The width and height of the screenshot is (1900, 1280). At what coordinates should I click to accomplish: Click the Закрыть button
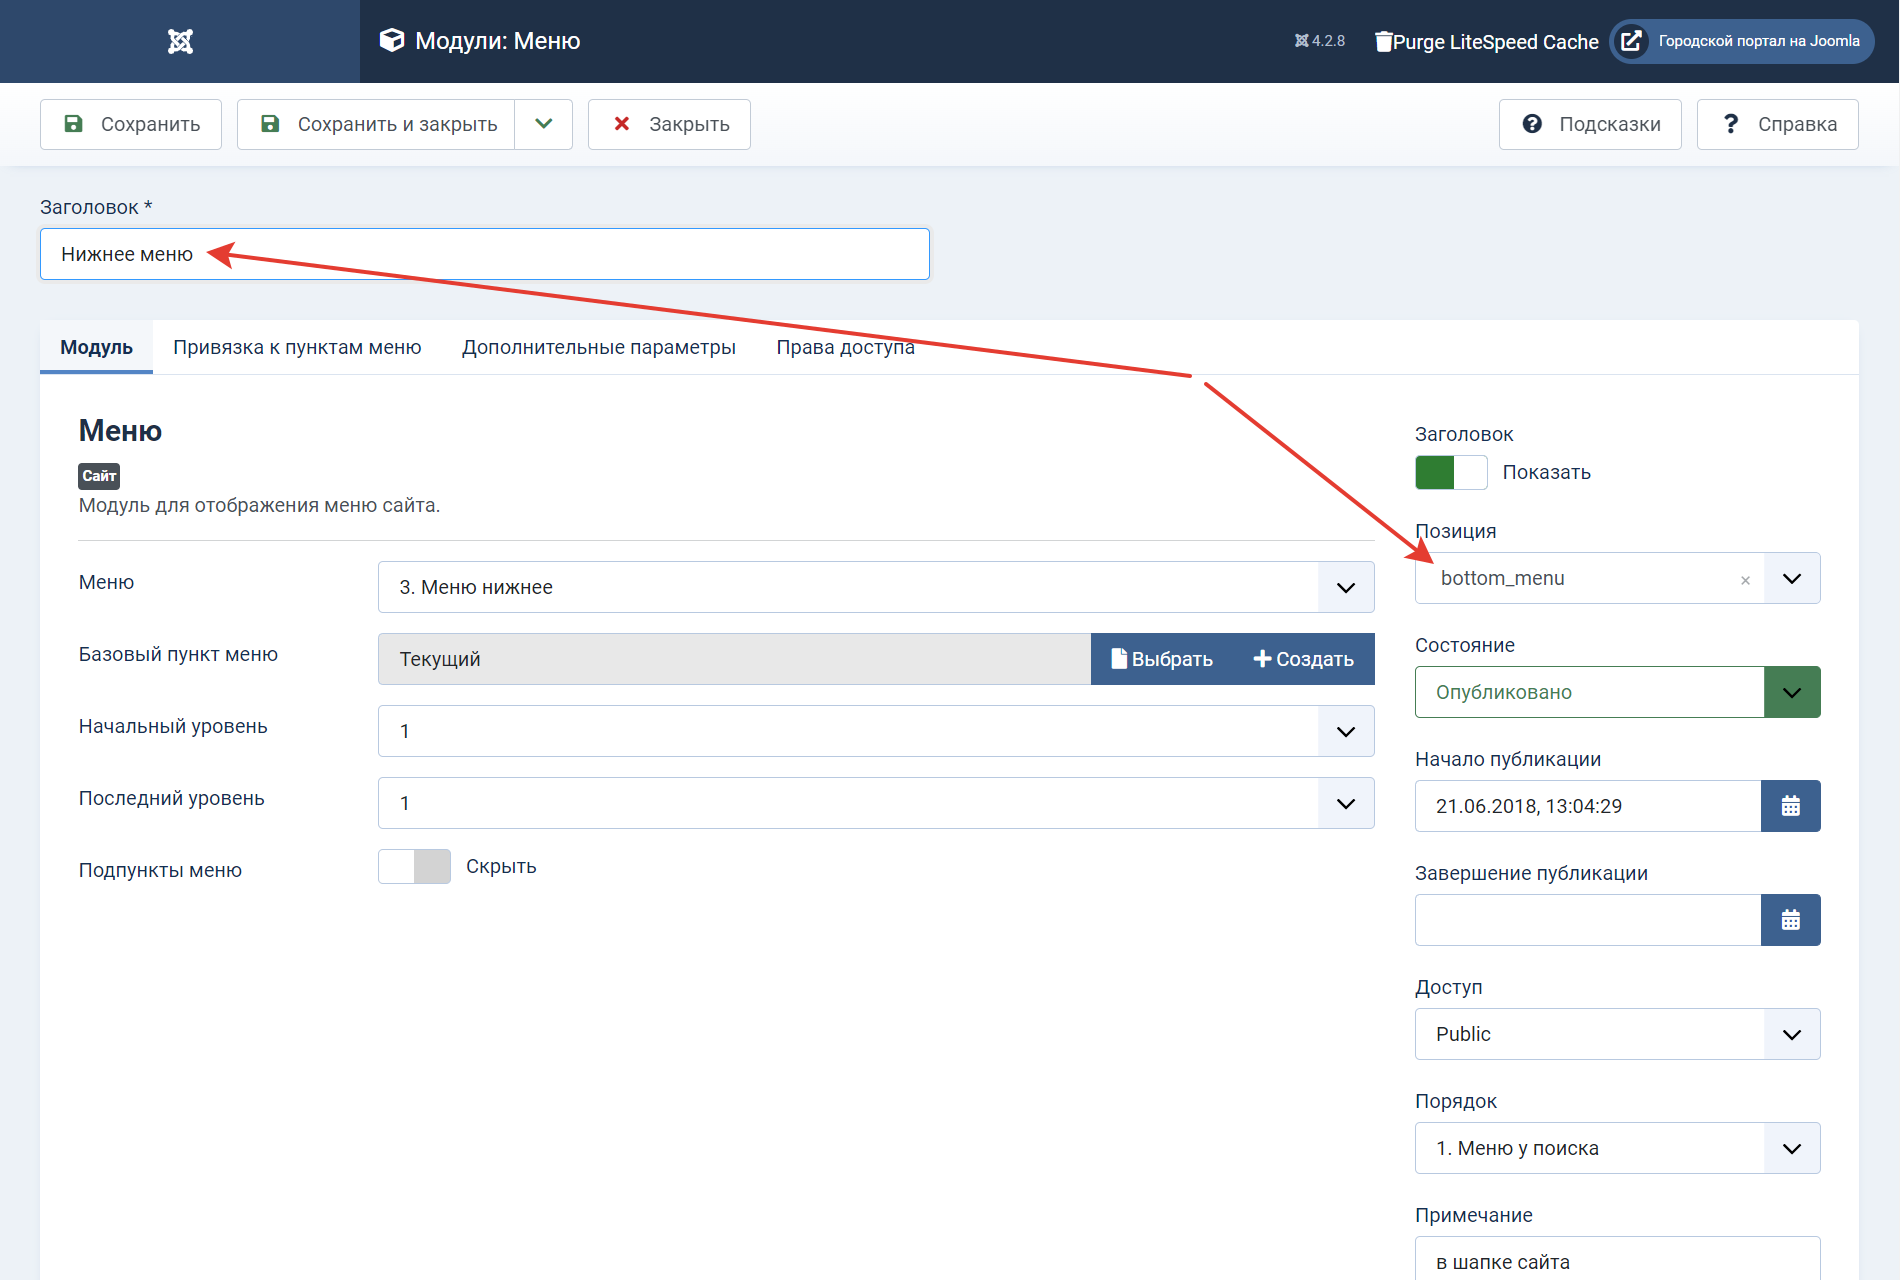click(x=669, y=124)
